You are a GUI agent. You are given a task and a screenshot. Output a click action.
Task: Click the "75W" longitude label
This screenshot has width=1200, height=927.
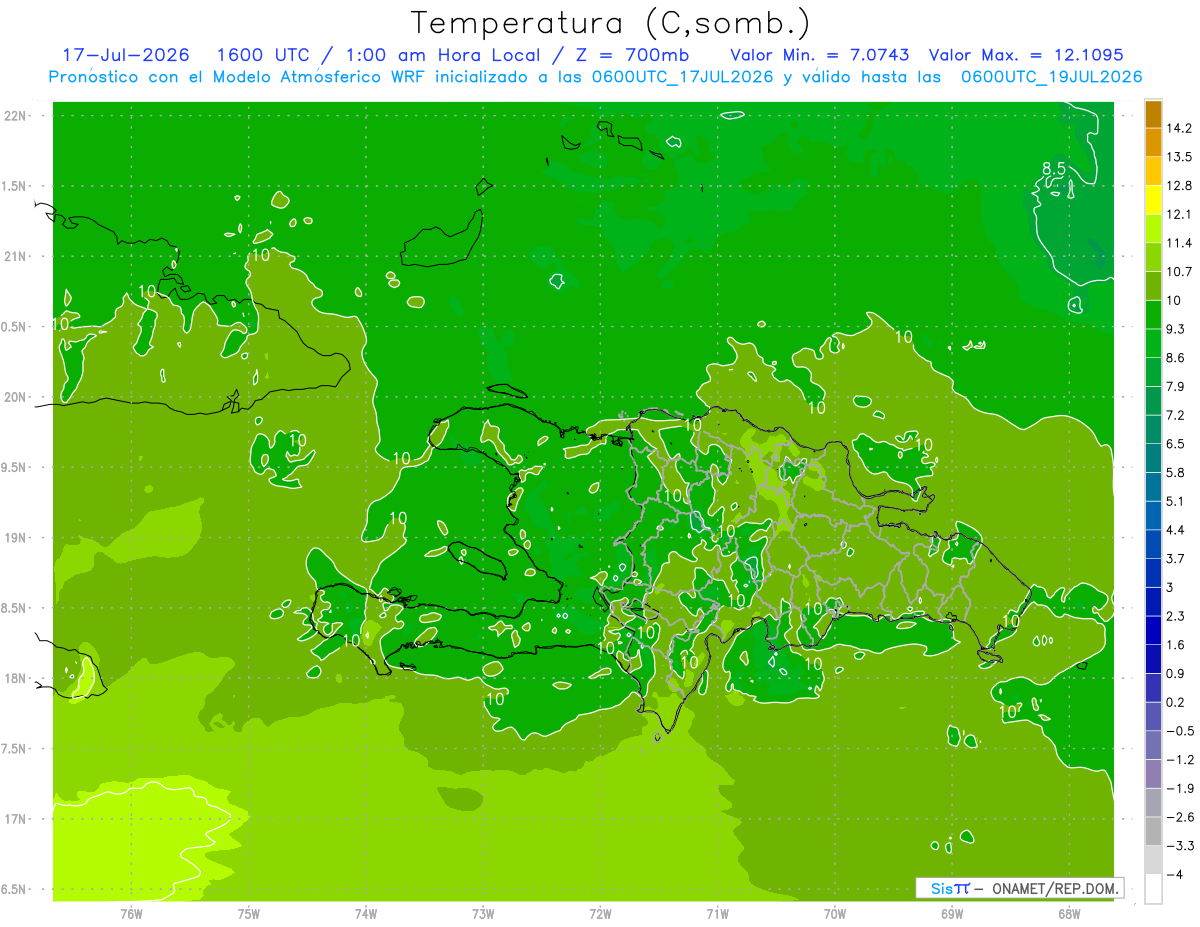(x=249, y=913)
